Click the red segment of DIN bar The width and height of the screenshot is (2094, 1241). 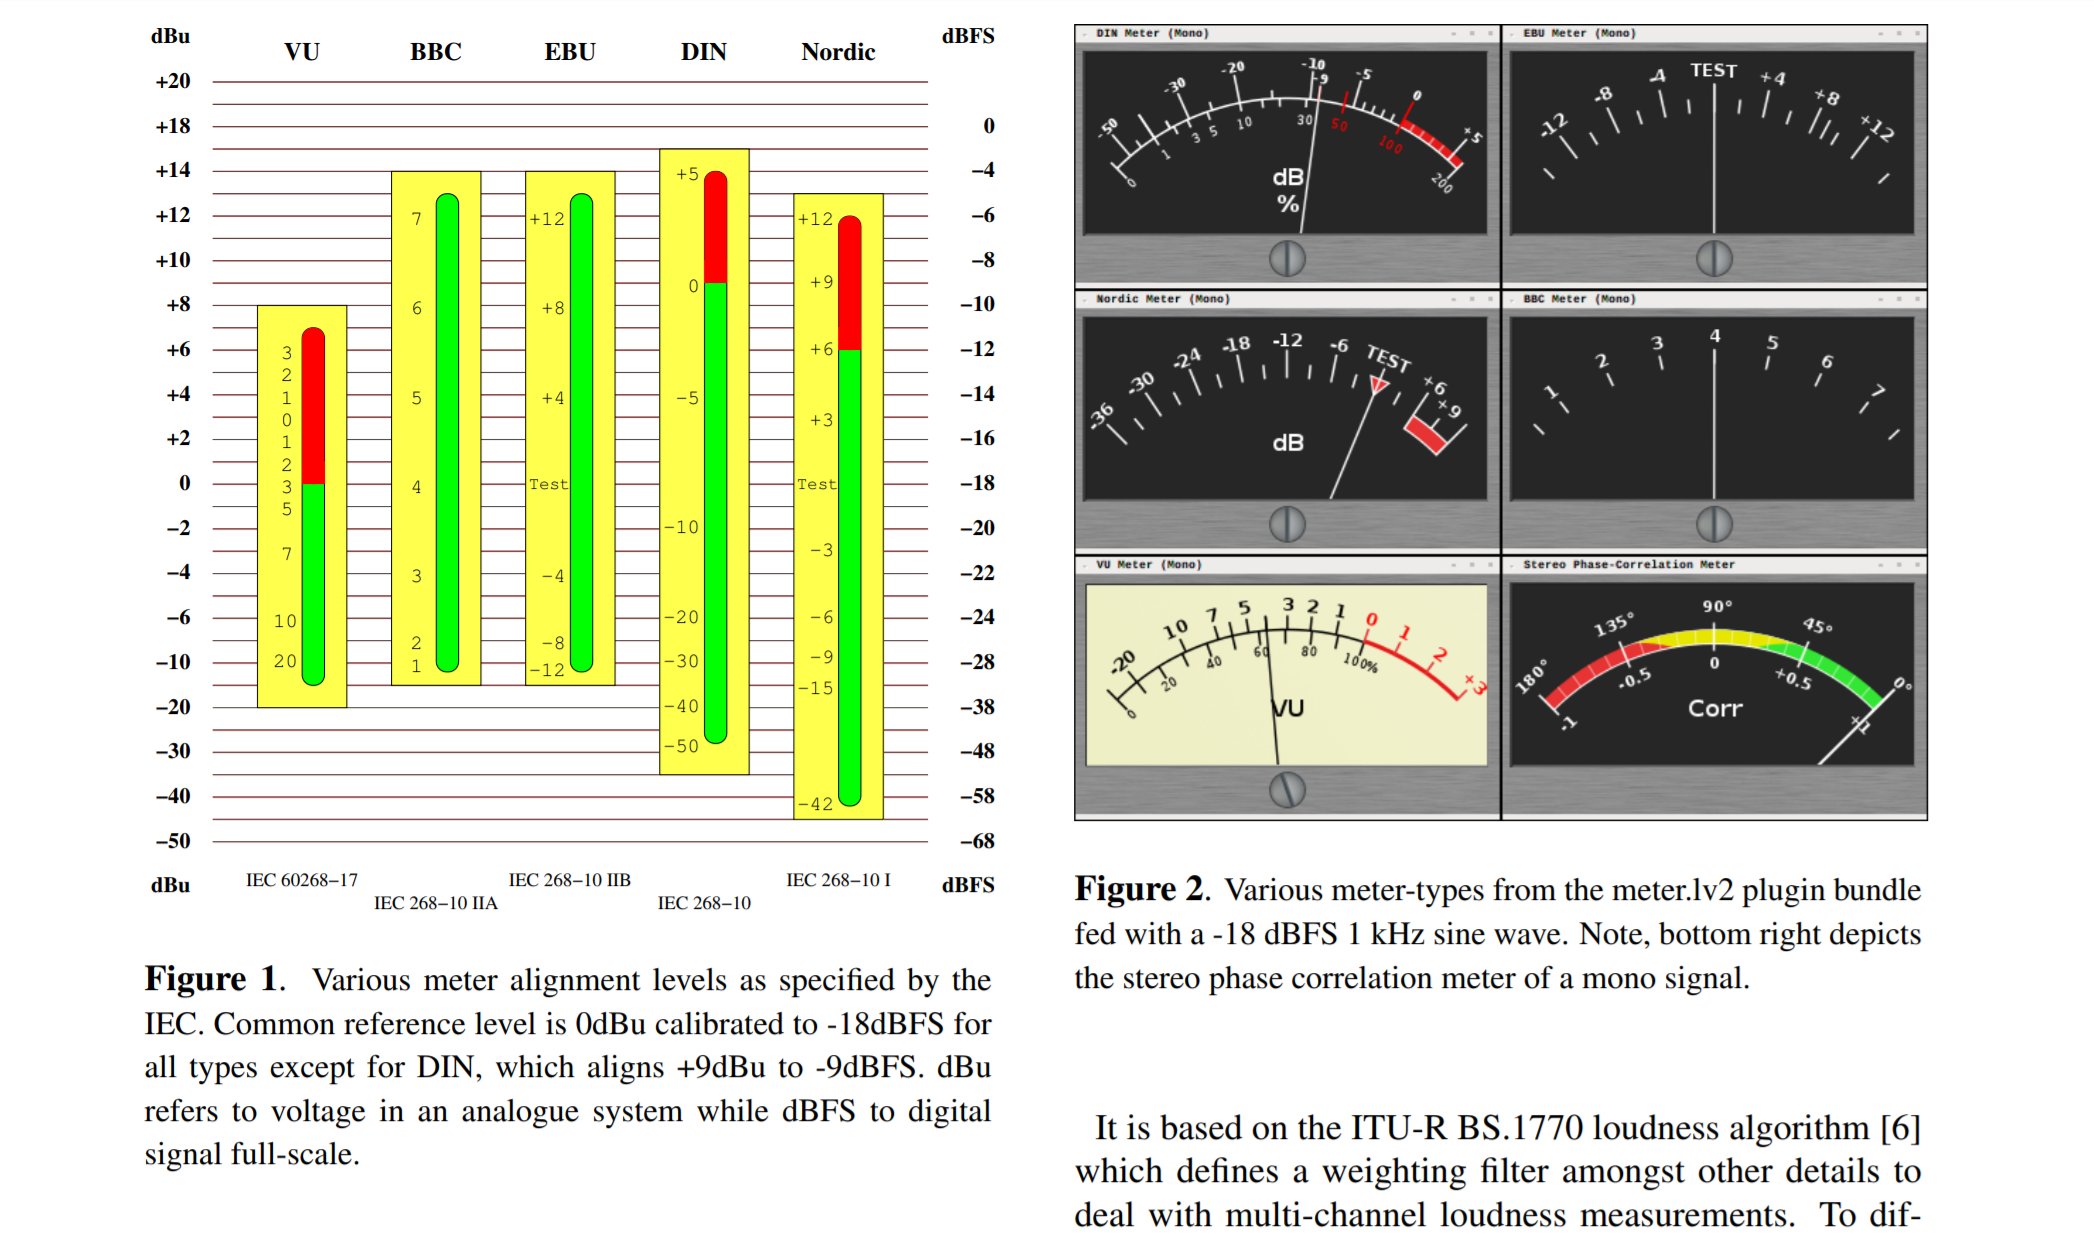[x=715, y=228]
